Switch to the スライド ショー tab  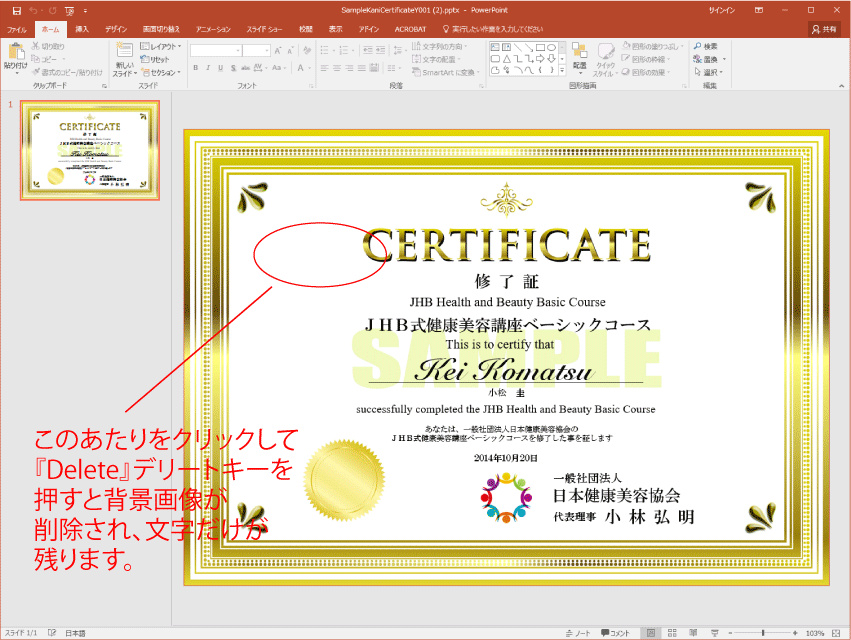pos(264,29)
